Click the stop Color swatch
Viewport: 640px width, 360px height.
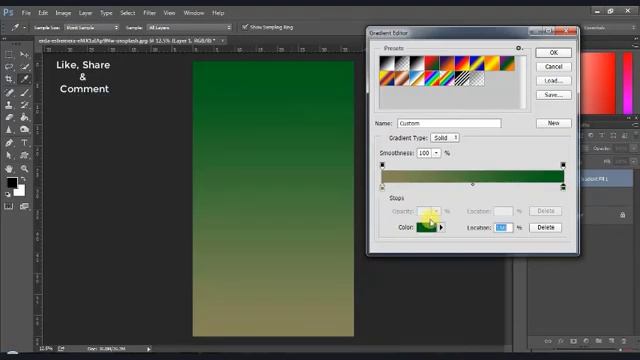(427, 228)
